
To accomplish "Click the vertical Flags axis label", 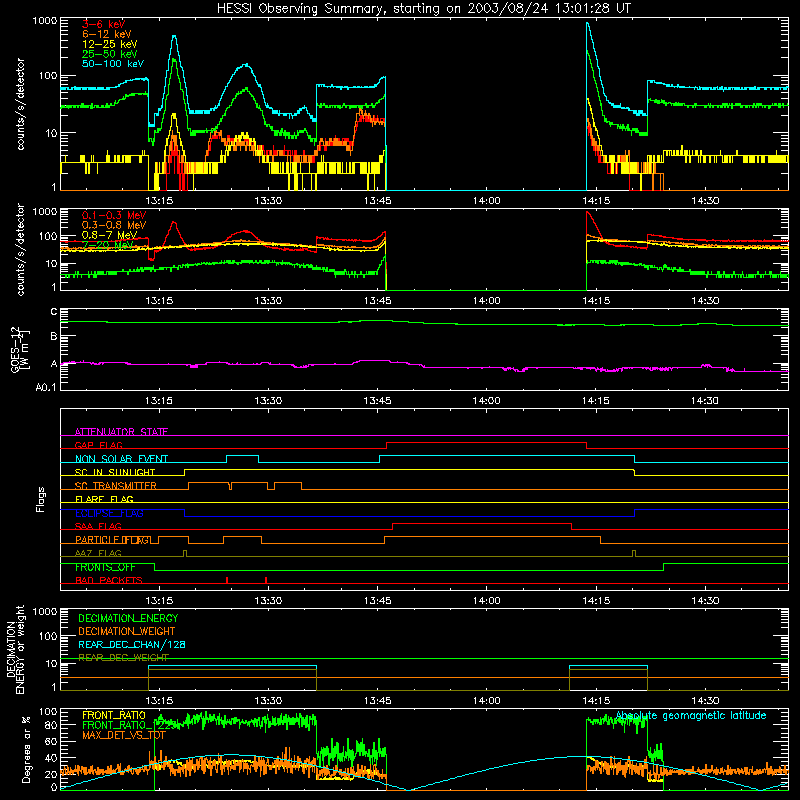I will (x=41, y=499).
